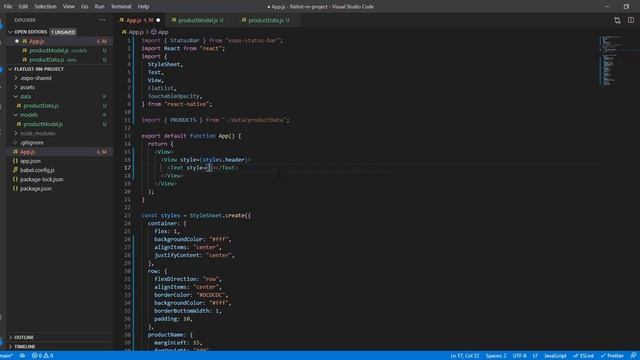The image size is (640, 360).
Task: Switch to the App.js editor tab
Action: pyautogui.click(x=139, y=20)
